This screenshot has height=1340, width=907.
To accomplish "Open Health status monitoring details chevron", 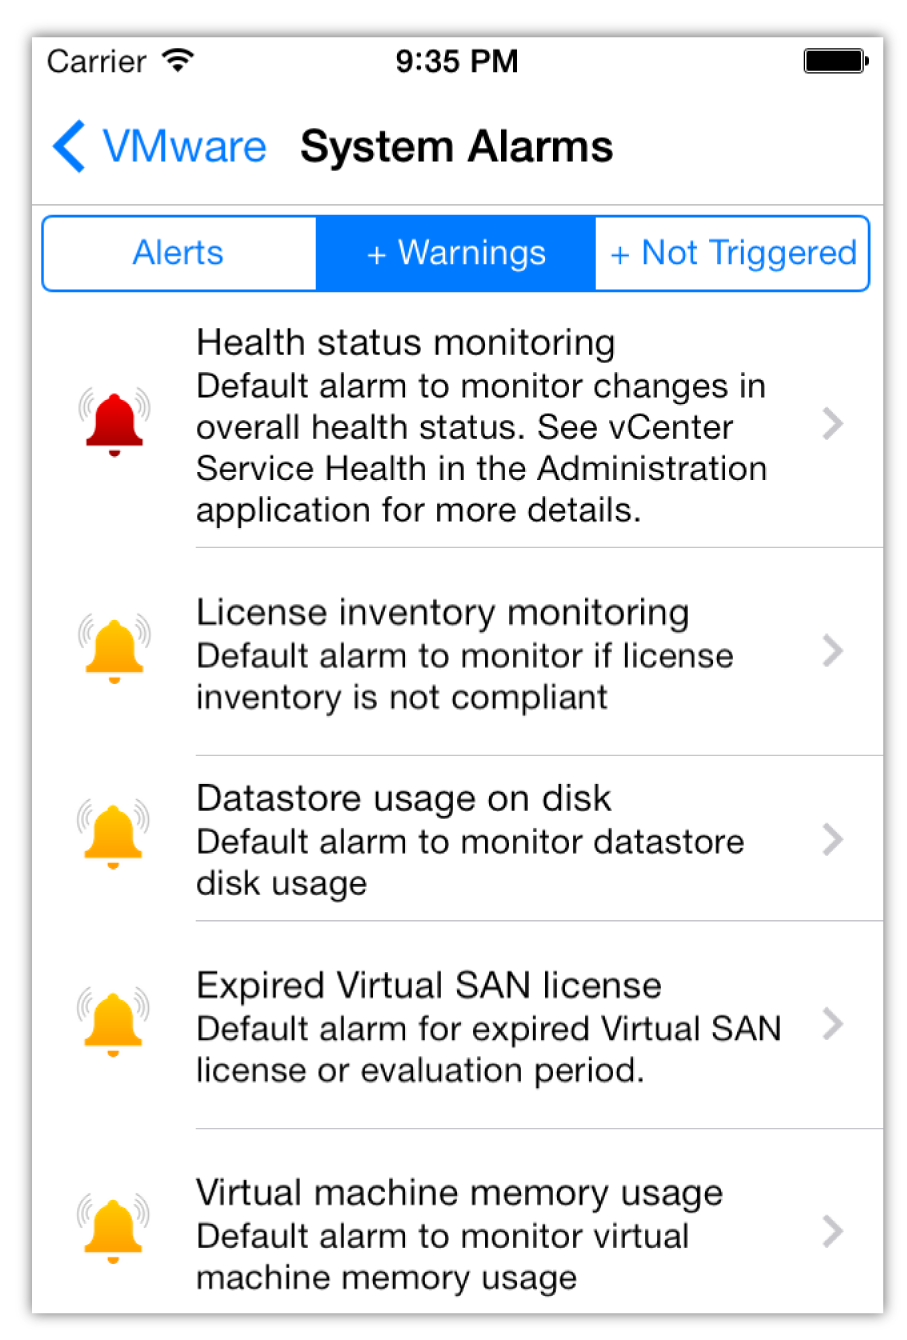I will 832,424.
